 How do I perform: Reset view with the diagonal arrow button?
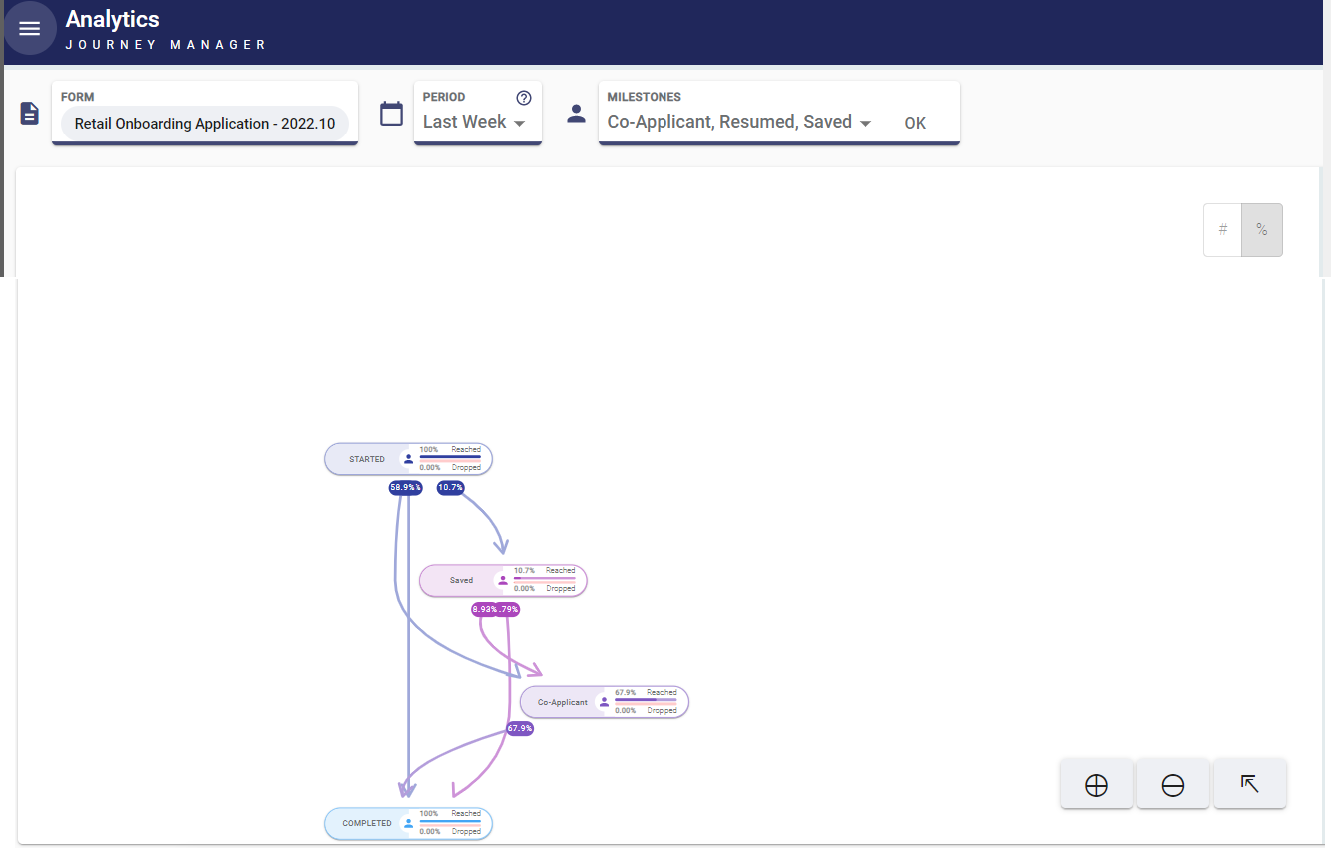click(x=1249, y=784)
